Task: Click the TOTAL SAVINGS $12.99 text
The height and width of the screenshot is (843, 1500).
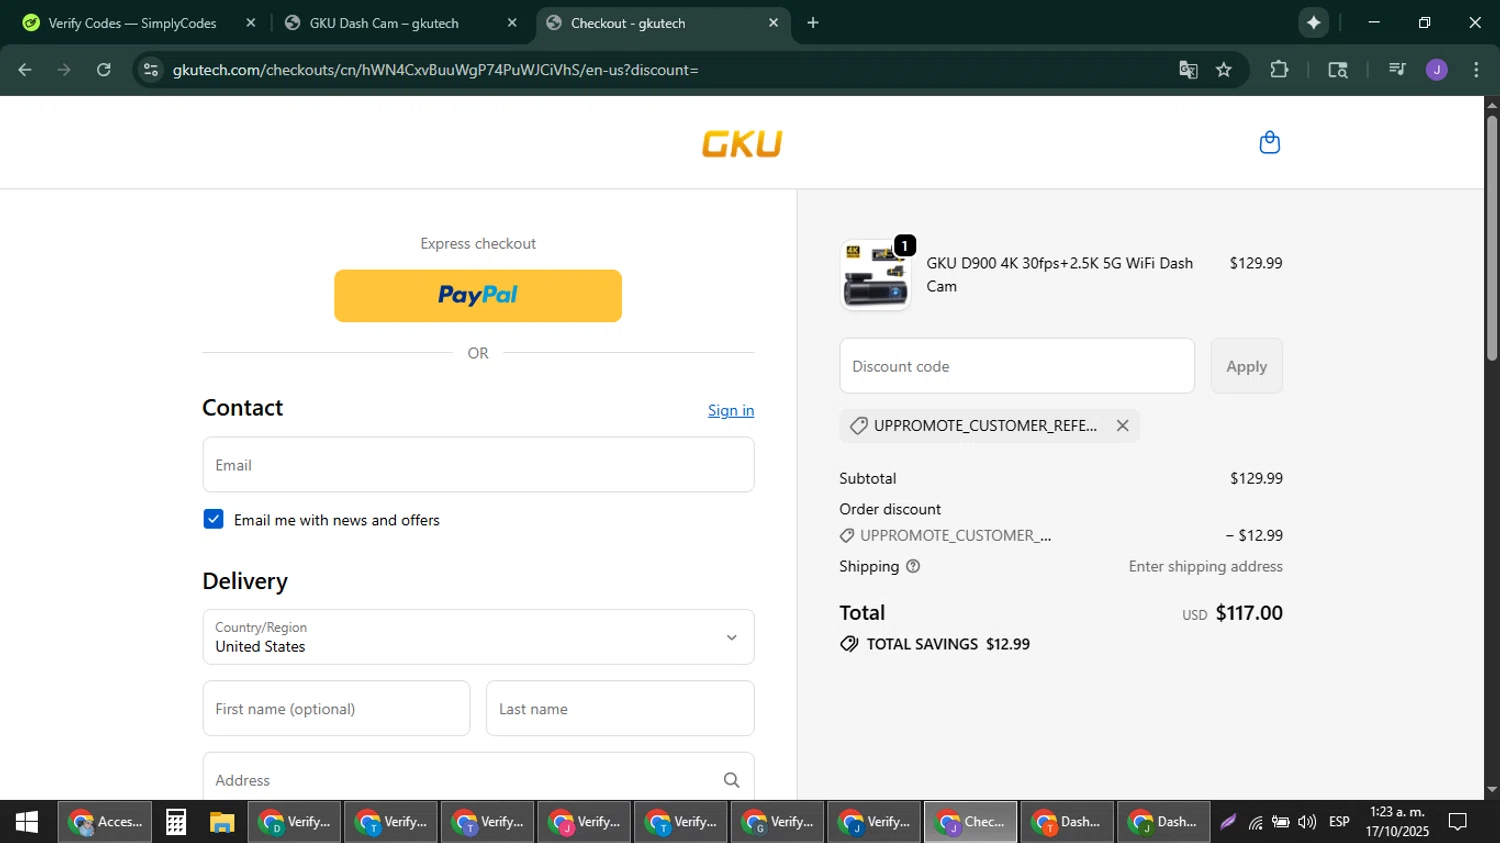Action: click(x=948, y=644)
